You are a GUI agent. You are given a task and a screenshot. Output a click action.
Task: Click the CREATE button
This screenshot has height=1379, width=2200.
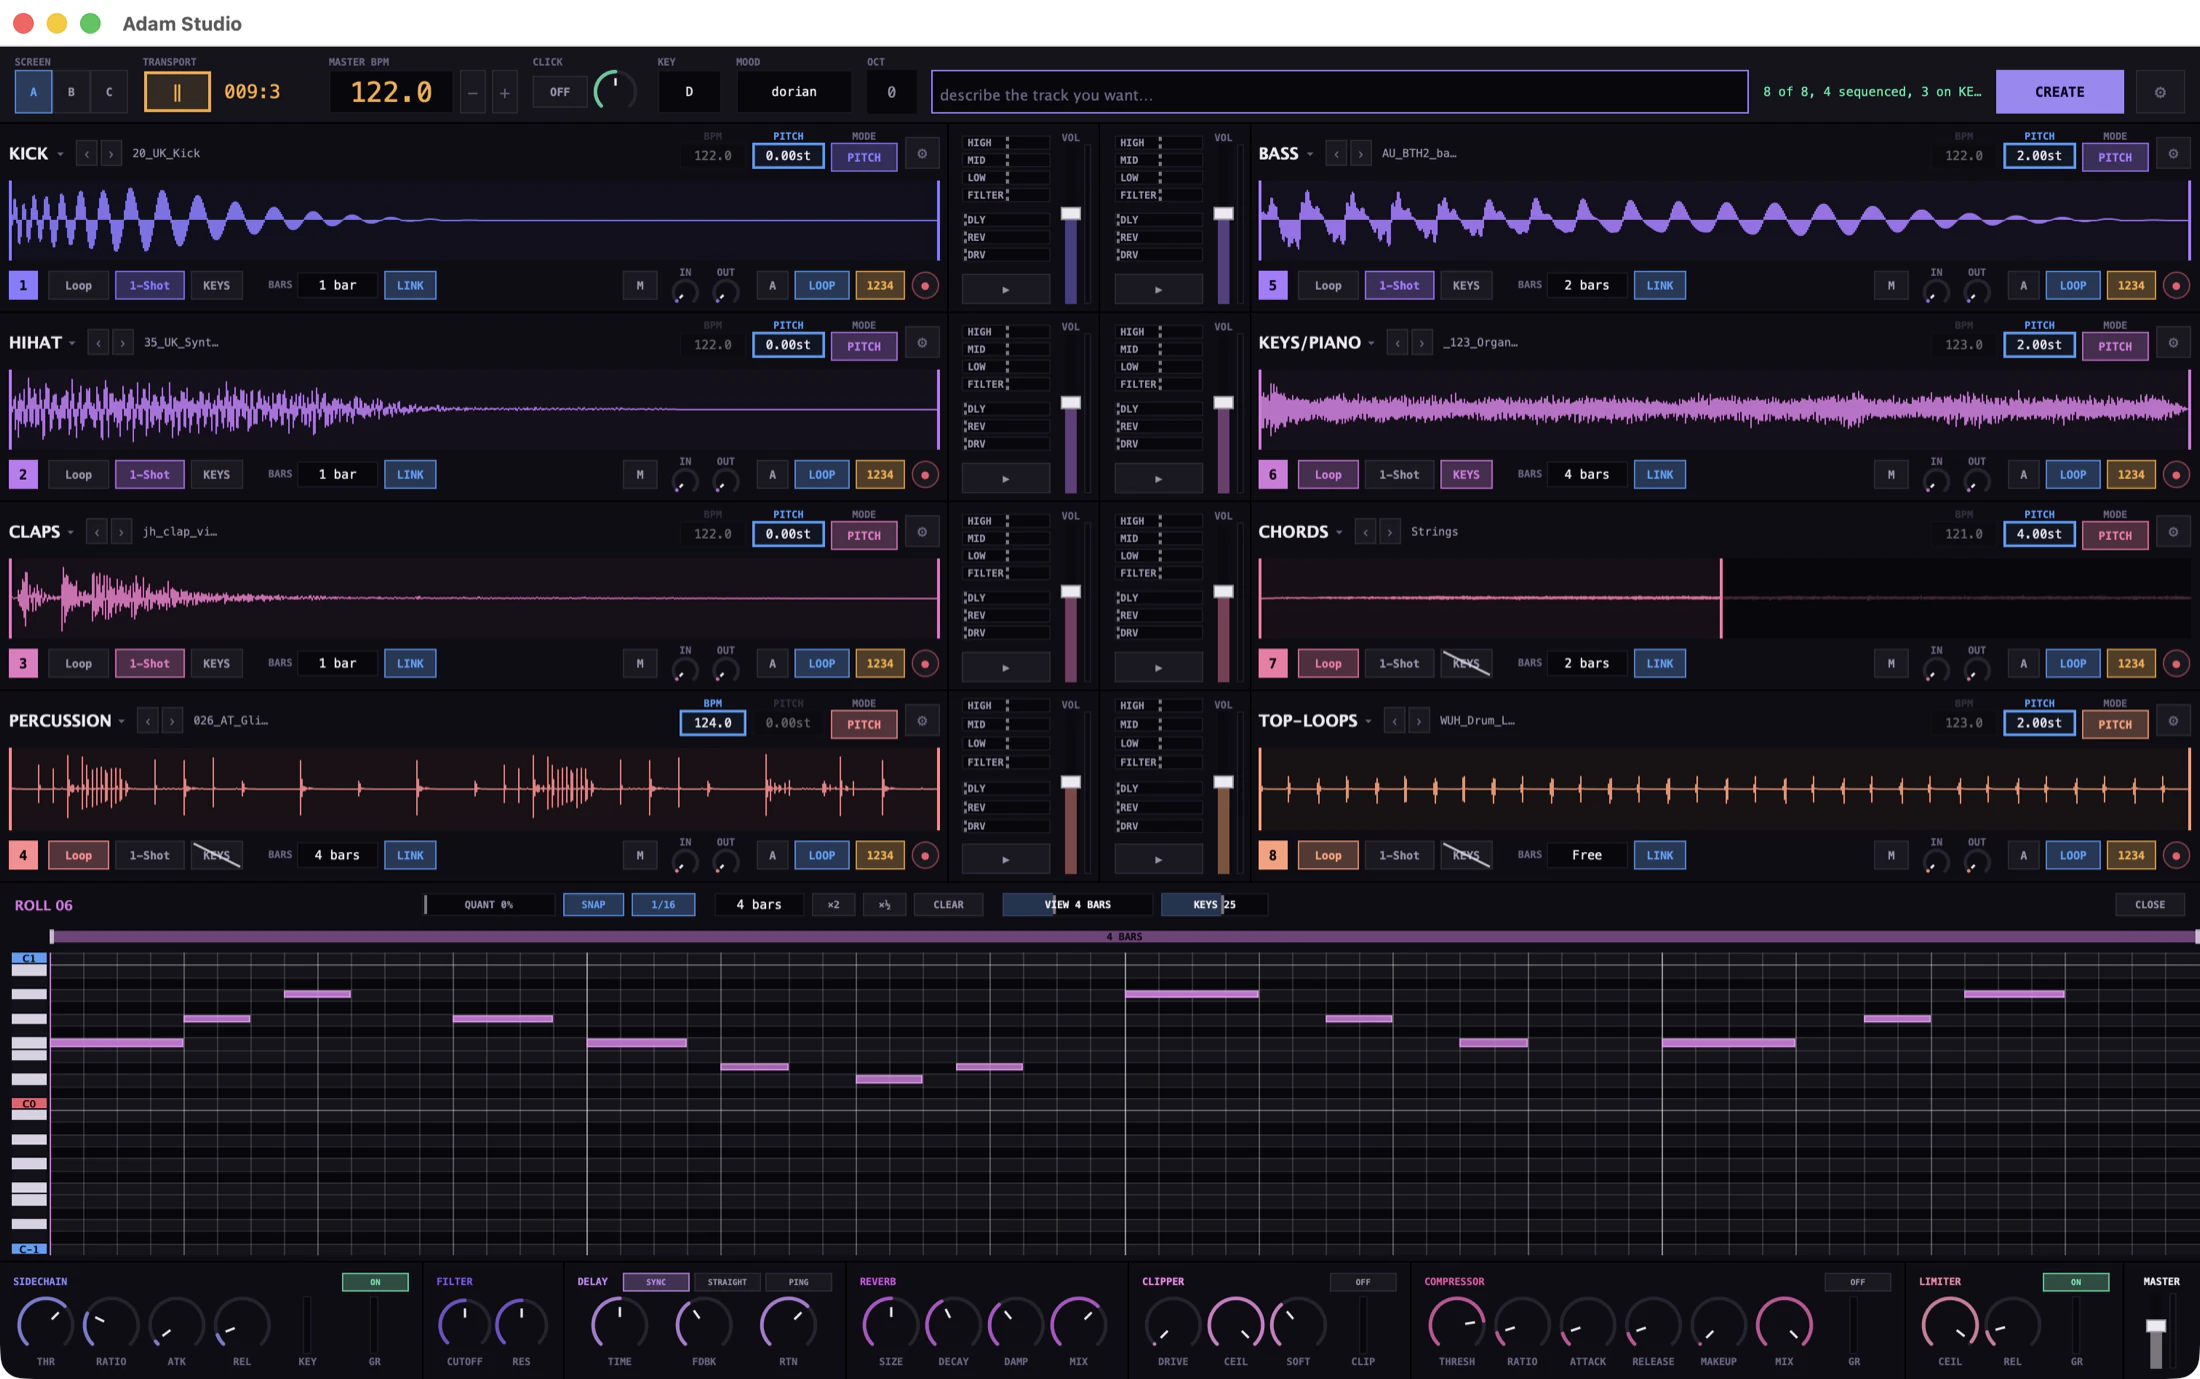2060,92
